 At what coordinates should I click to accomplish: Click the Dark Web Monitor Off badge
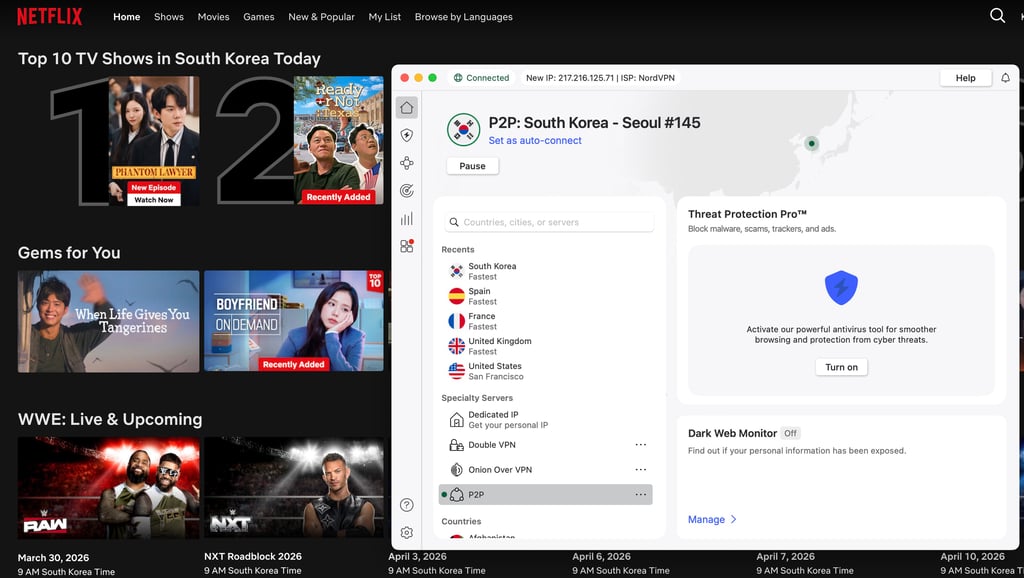tap(790, 433)
